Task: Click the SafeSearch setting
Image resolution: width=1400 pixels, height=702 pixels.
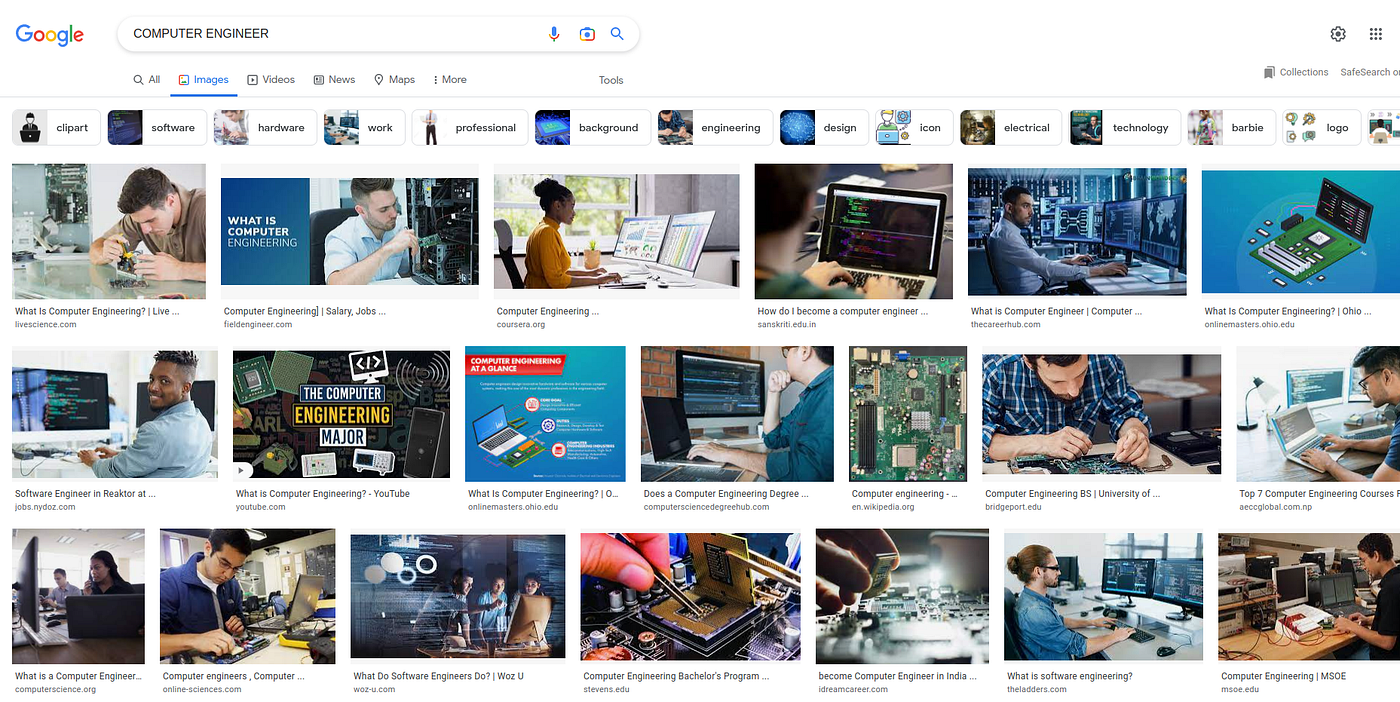Action: point(1370,72)
